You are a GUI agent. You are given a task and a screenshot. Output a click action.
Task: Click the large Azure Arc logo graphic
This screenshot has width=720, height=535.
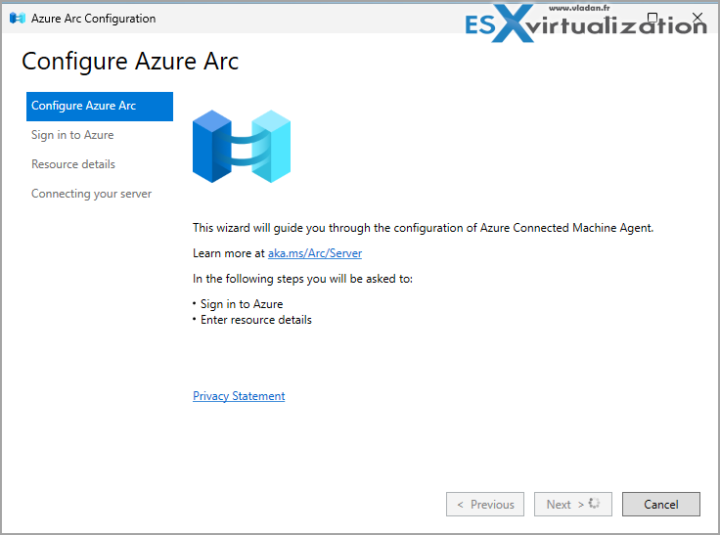pyautogui.click(x=242, y=146)
